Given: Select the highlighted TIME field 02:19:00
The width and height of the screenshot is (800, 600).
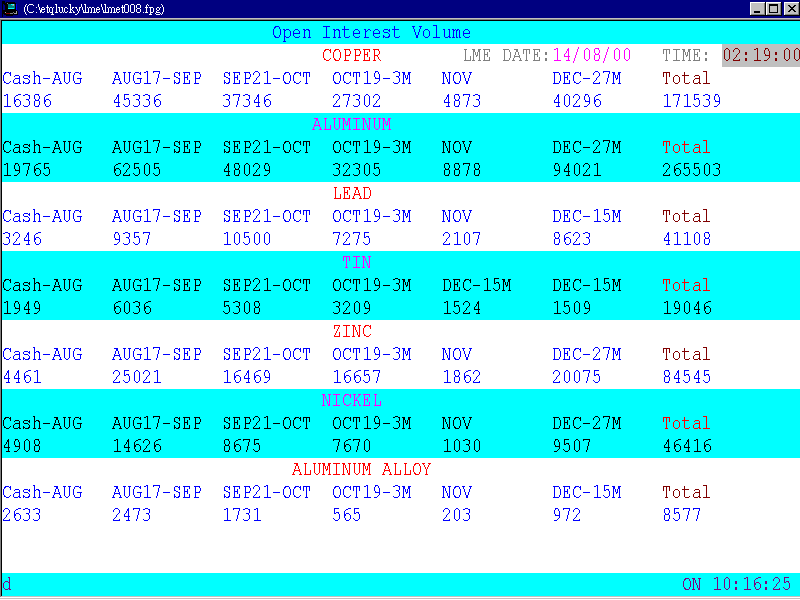Looking at the screenshot, I should point(759,55).
